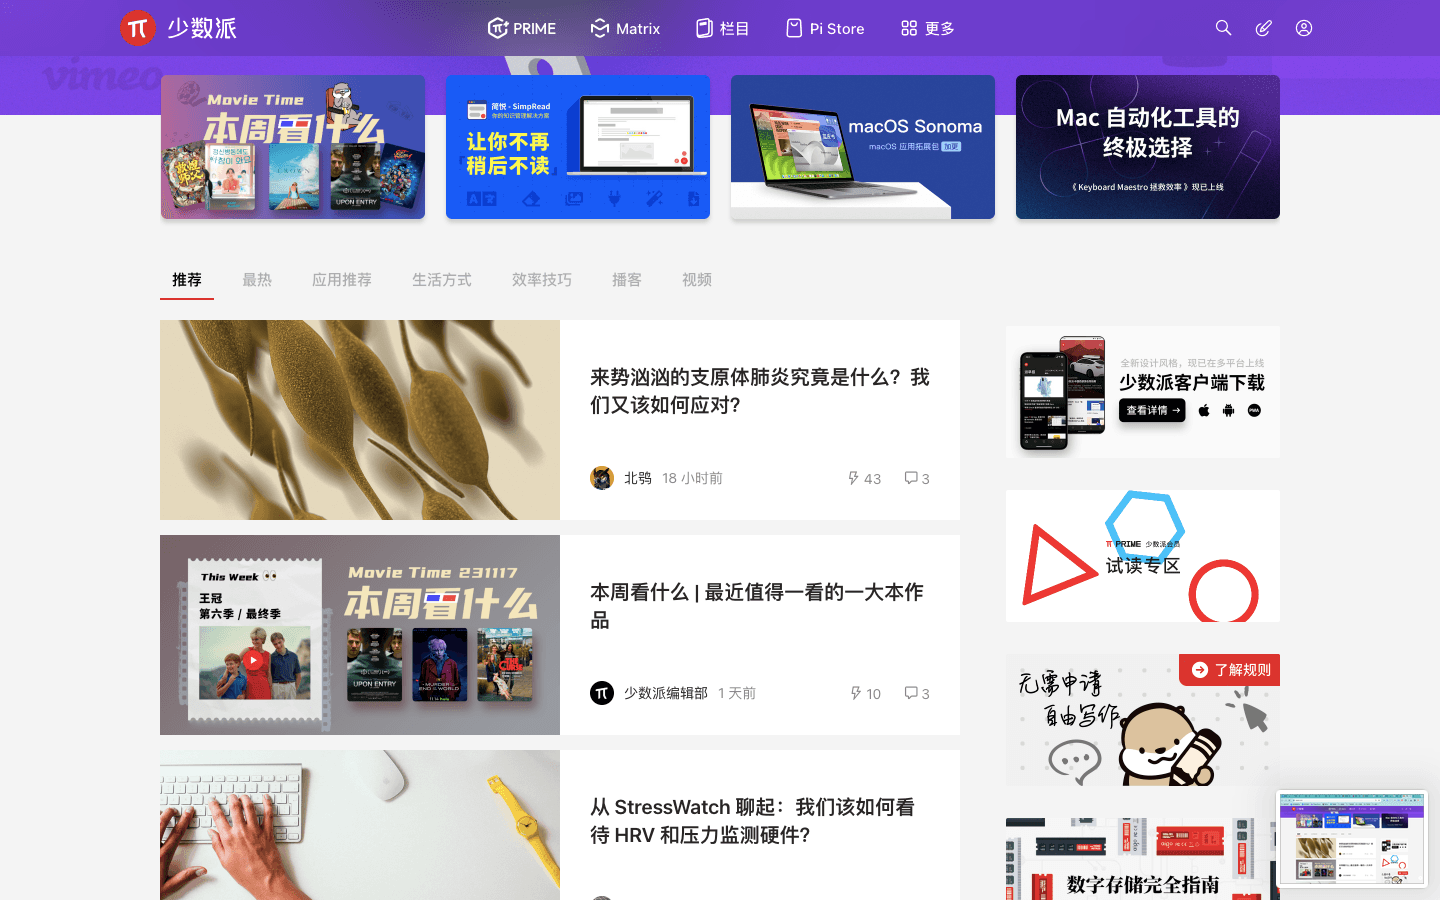The width and height of the screenshot is (1440, 900).
Task: Click the write article pencil icon
Action: (x=1264, y=28)
